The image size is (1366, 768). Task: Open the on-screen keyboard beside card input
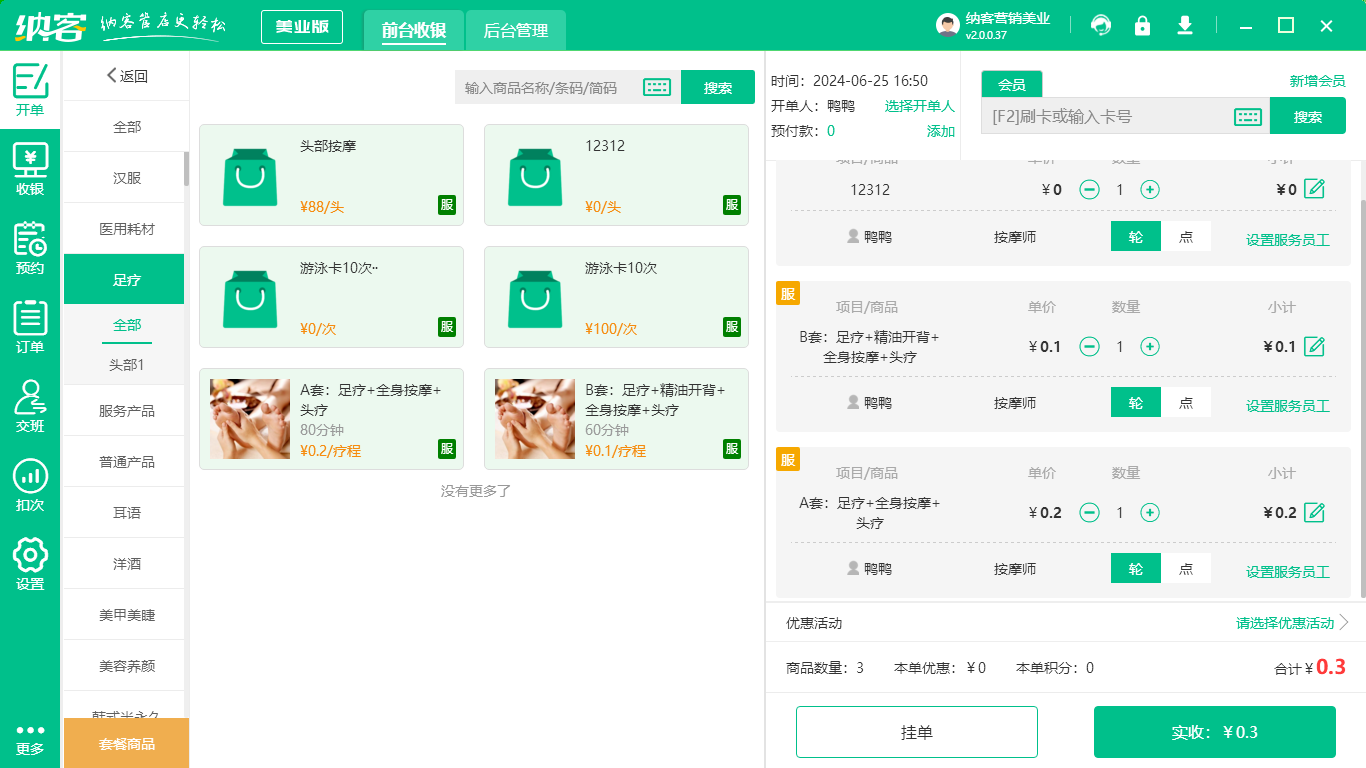pyautogui.click(x=1247, y=115)
